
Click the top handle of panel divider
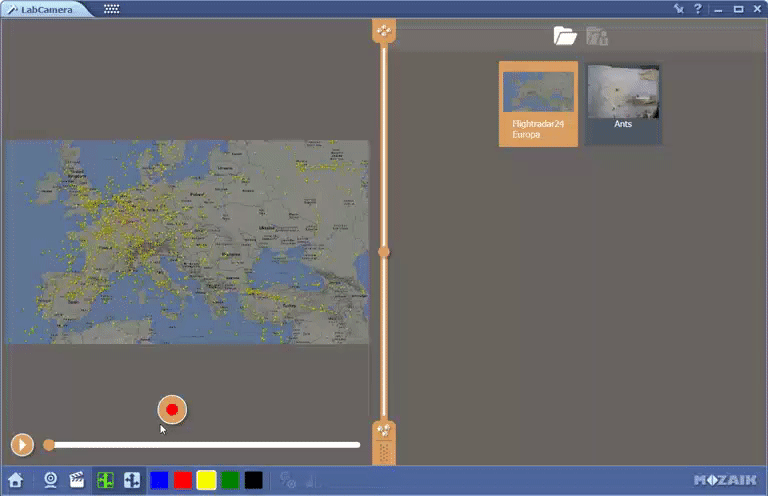(384, 31)
